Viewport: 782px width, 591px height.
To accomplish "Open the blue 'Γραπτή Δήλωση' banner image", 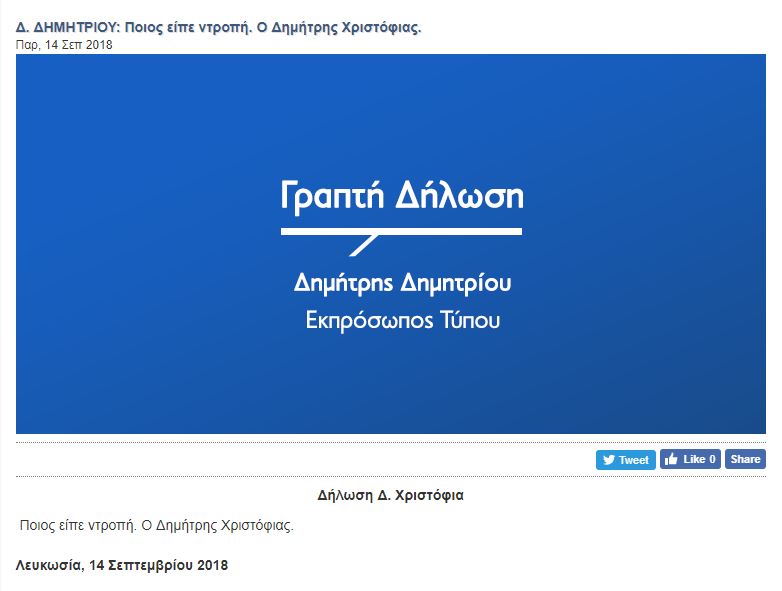I will pos(391,244).
